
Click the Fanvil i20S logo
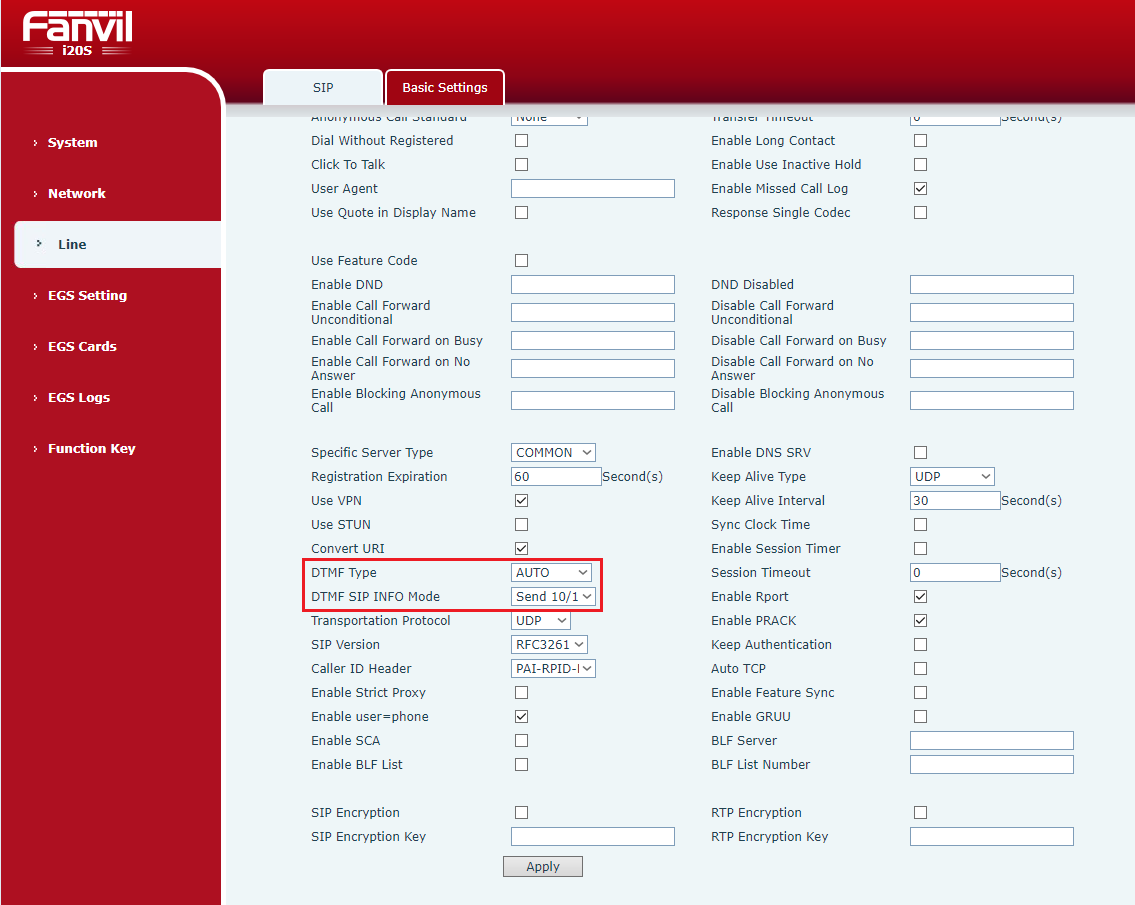77,33
